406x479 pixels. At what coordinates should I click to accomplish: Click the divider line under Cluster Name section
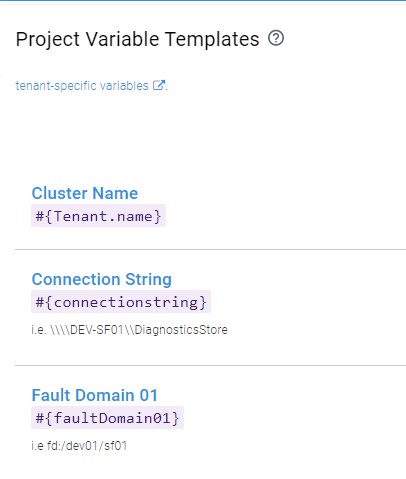coord(210,249)
